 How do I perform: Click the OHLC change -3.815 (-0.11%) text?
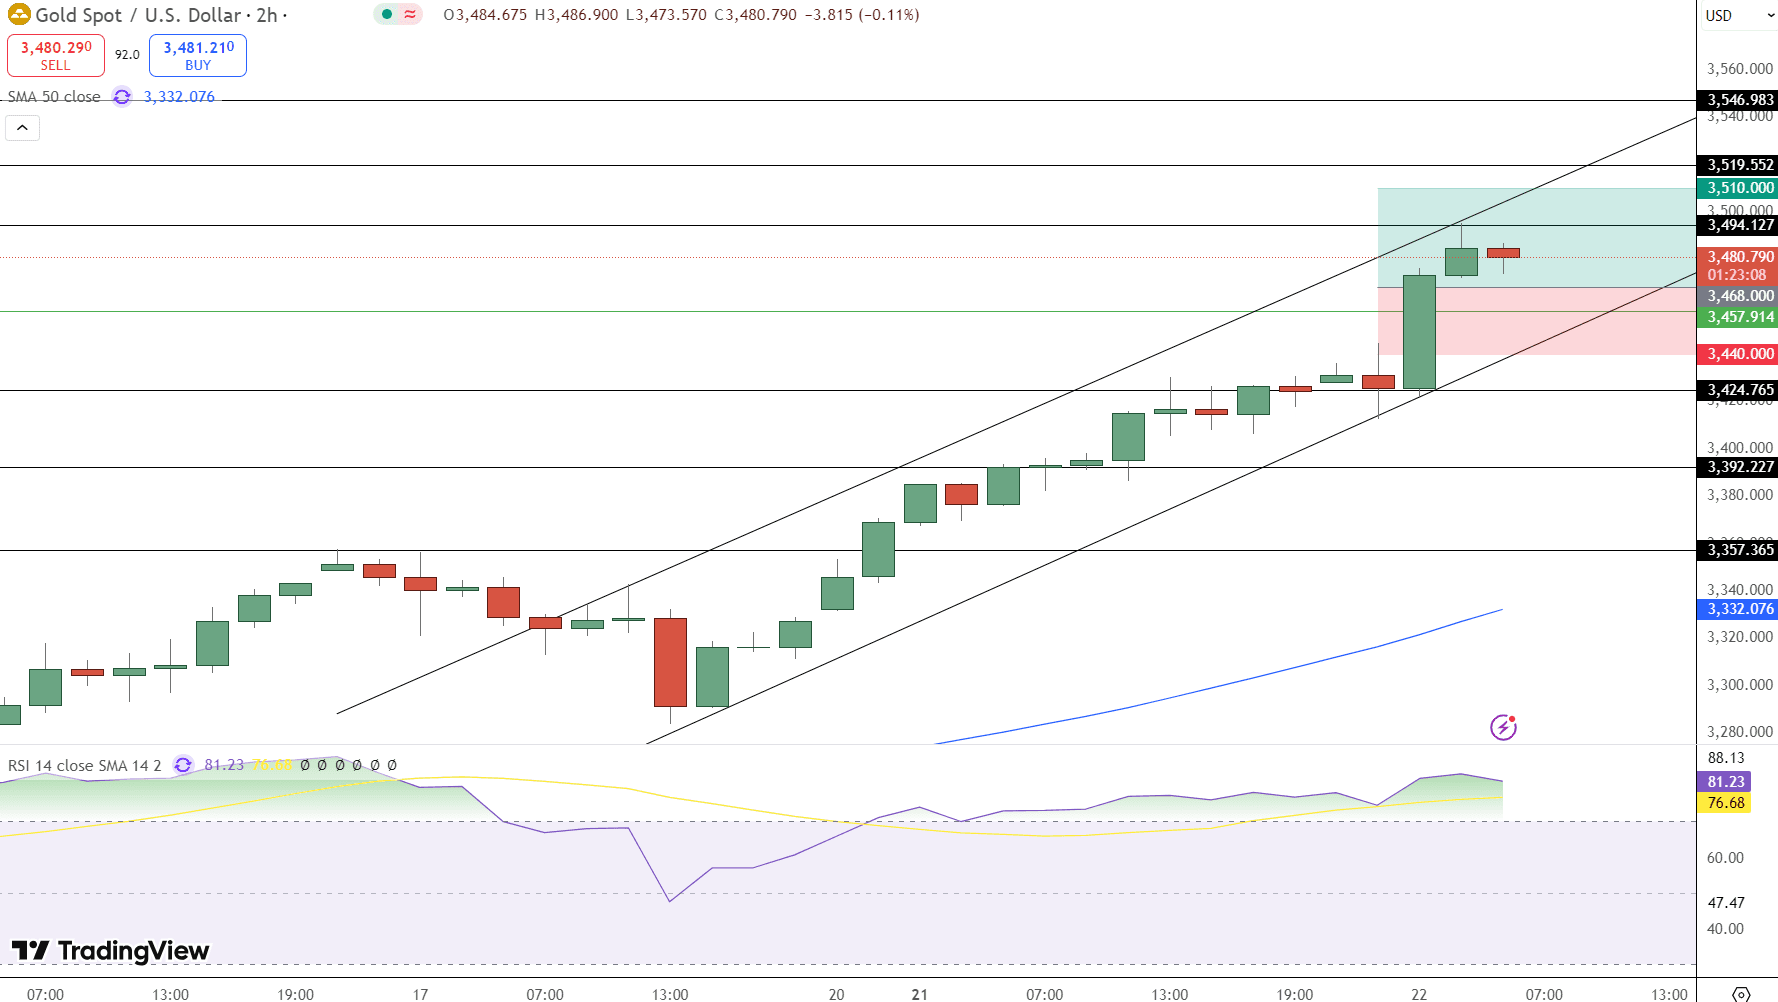pyautogui.click(x=862, y=15)
